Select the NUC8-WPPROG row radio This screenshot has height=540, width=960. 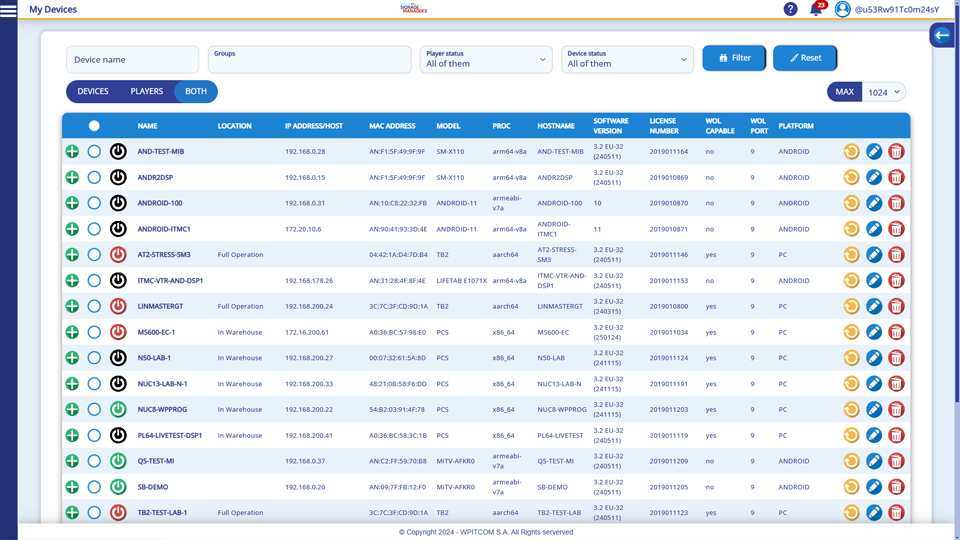pyautogui.click(x=94, y=410)
